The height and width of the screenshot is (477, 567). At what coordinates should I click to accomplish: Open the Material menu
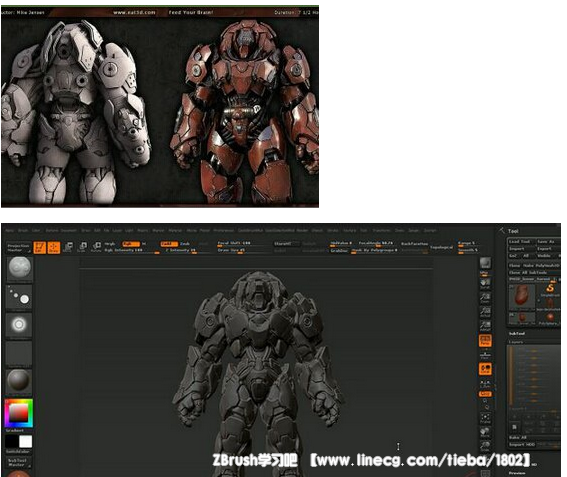(175, 230)
